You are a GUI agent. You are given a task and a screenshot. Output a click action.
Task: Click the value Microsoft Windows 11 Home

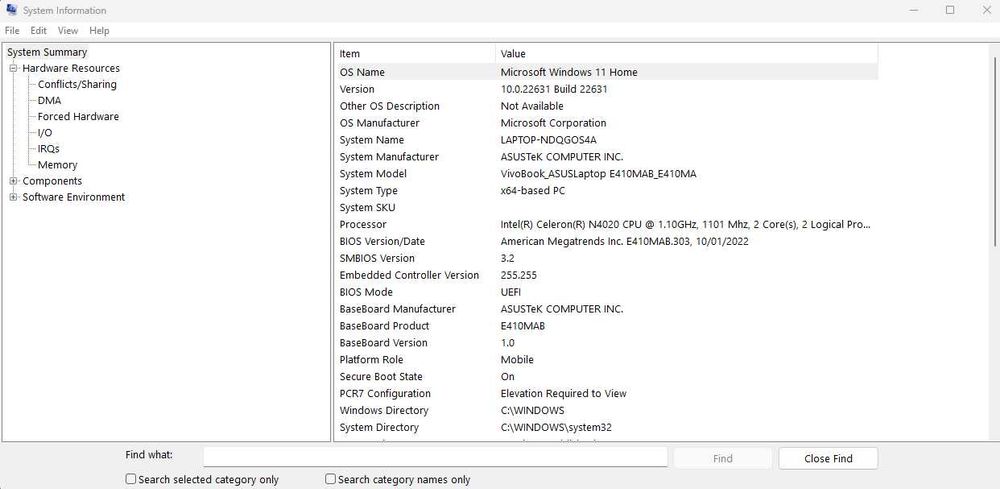569,72
